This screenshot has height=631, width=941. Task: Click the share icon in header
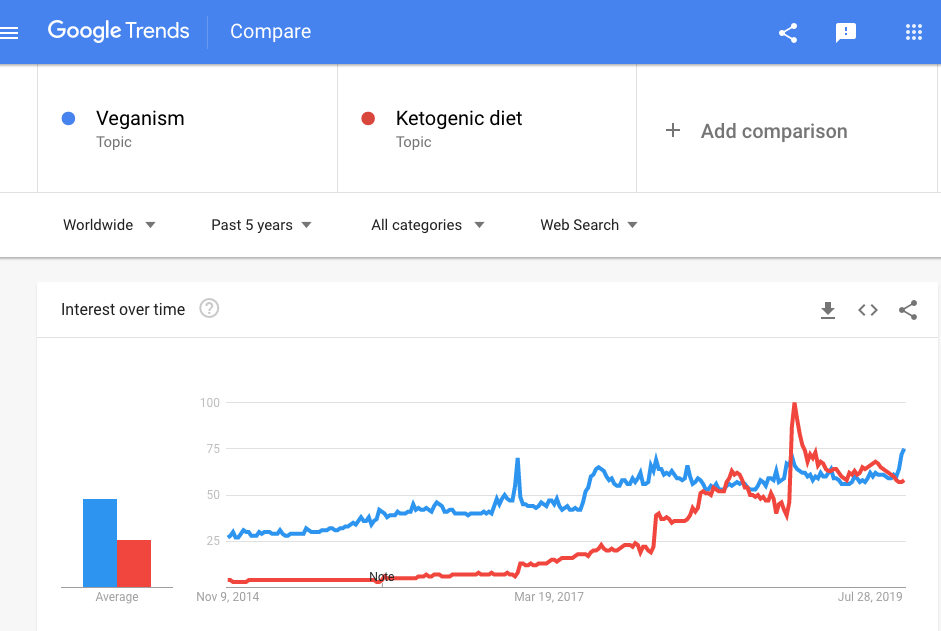click(788, 32)
